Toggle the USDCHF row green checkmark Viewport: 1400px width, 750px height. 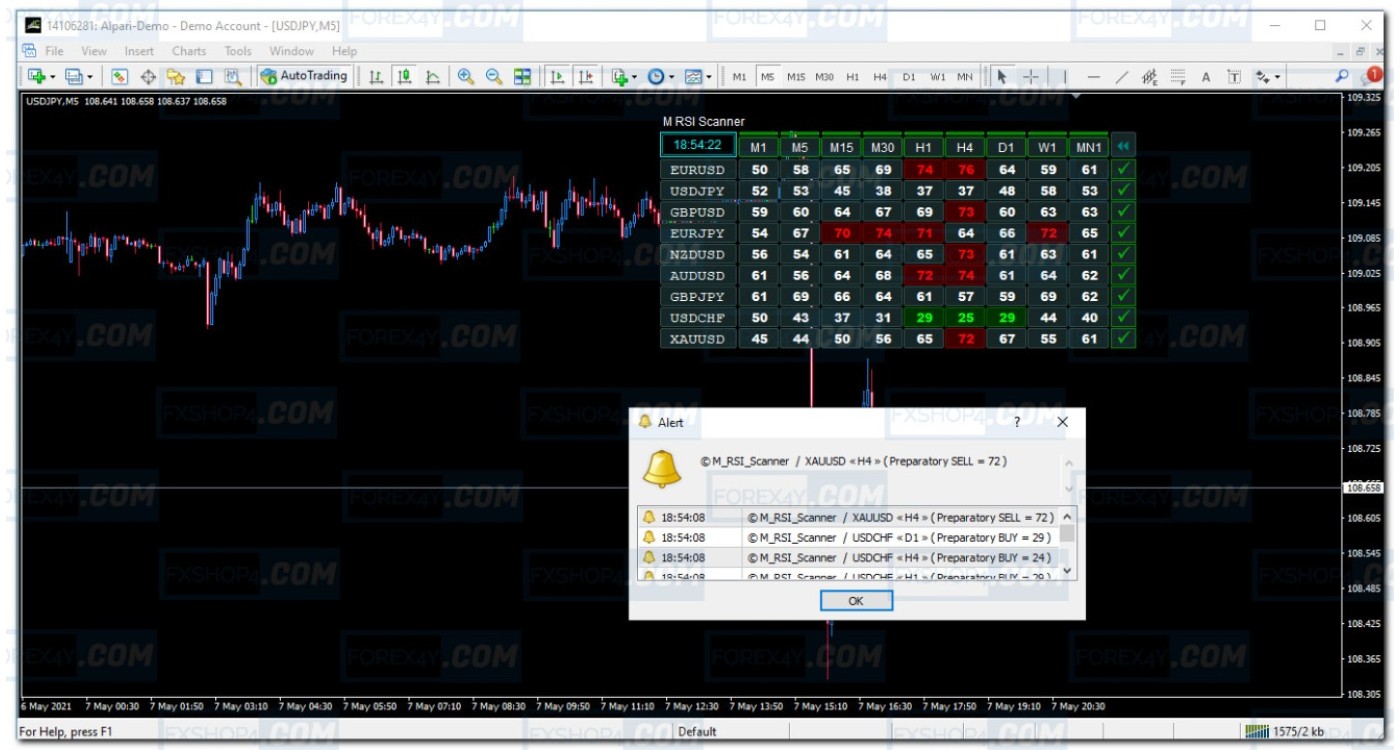(x=1124, y=318)
